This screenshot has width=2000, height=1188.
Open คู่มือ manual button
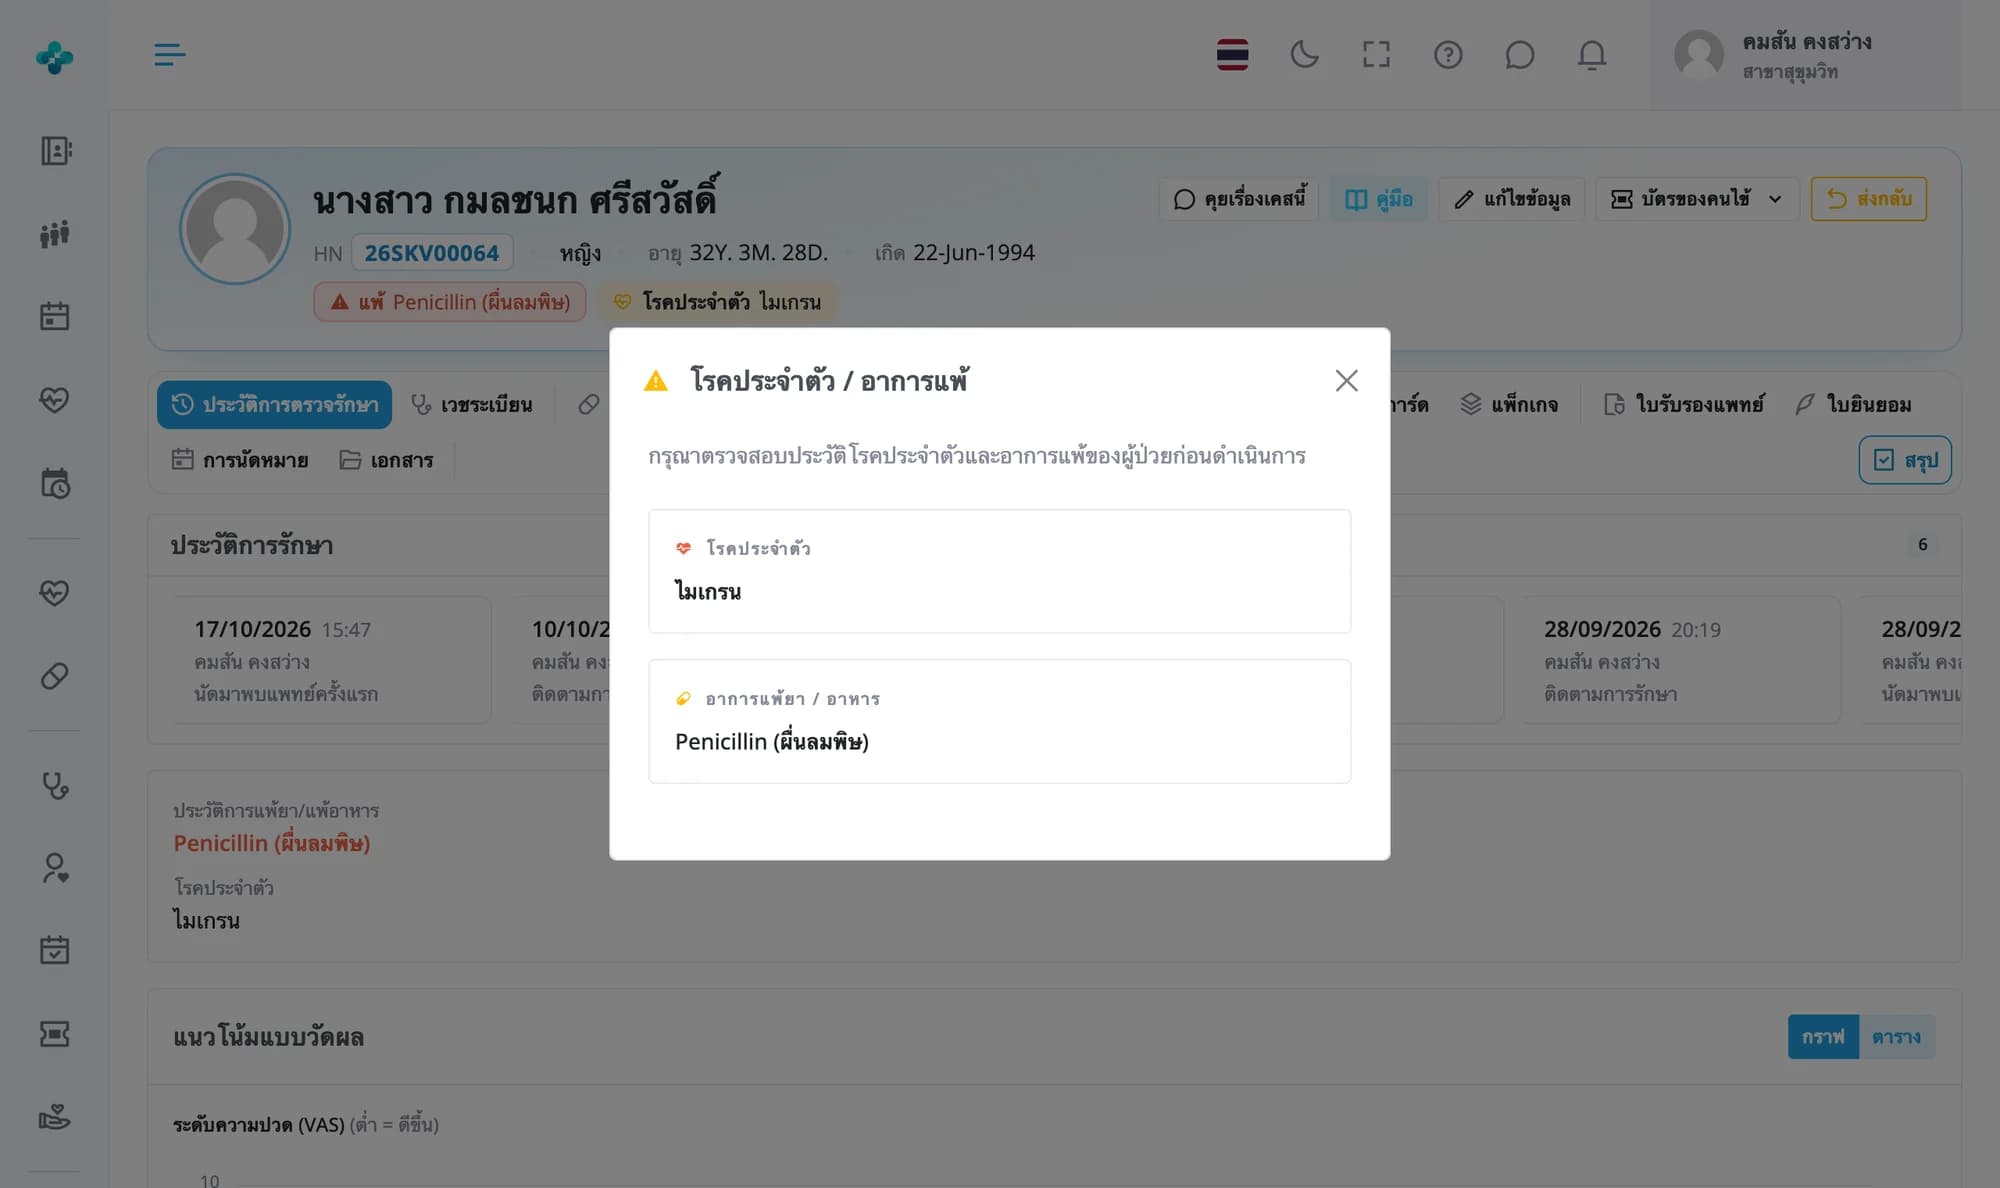click(x=1379, y=199)
